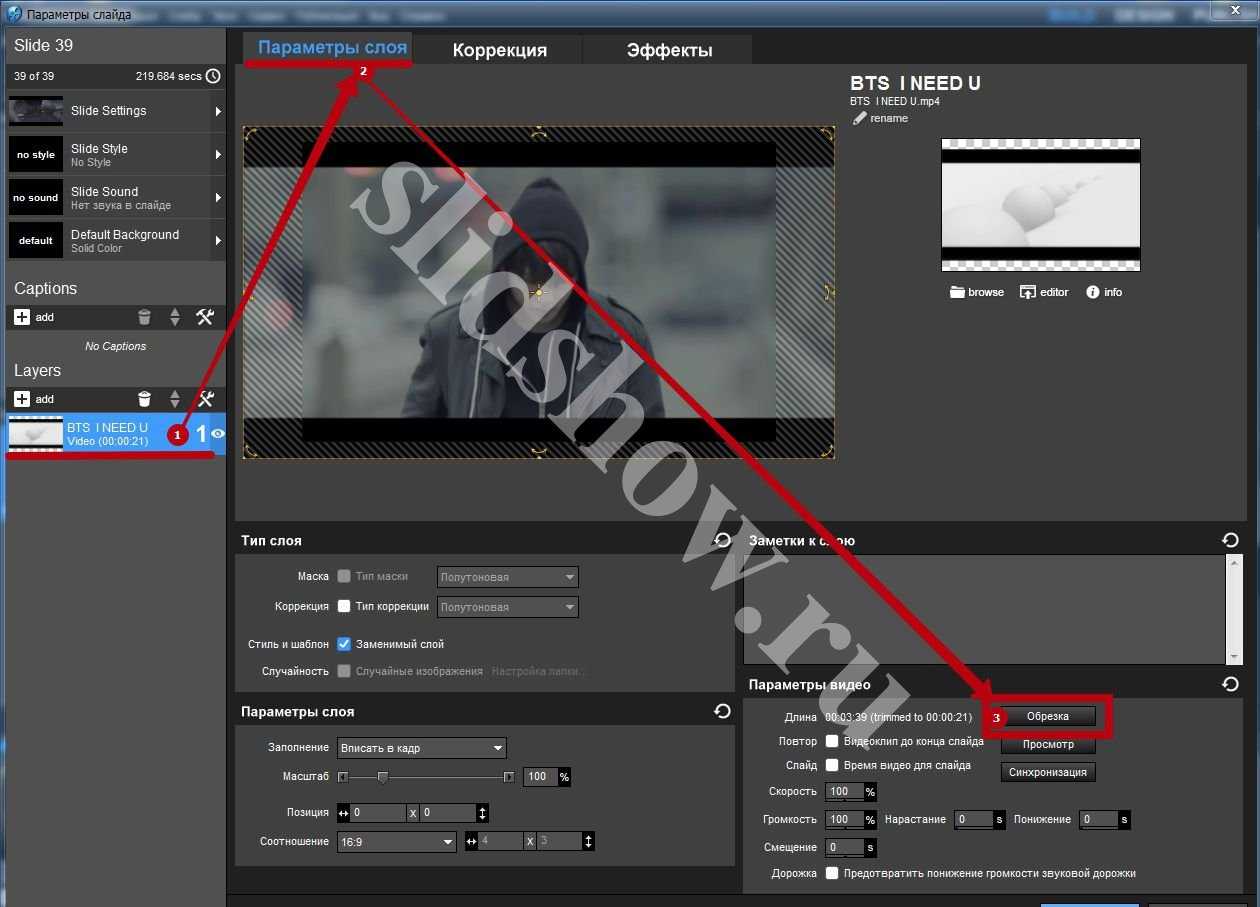Open Layers tools wrench icon
Screen dimensions: 1260x907
click(205, 399)
